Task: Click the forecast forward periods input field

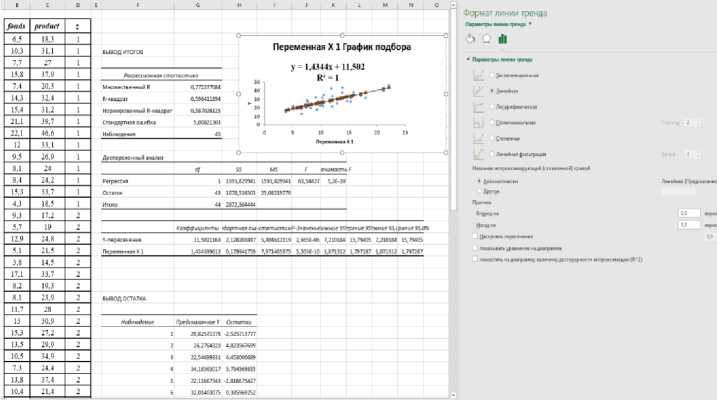Action: (x=689, y=213)
